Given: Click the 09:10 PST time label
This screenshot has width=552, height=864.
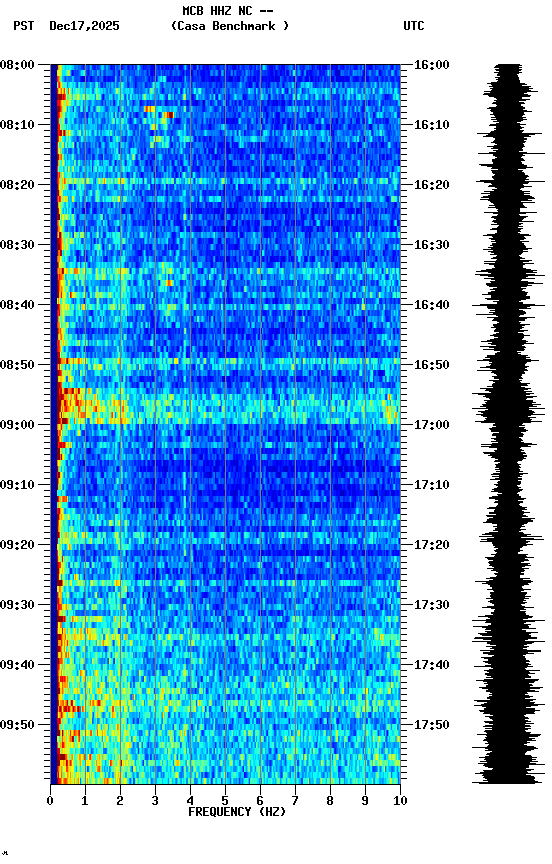Looking at the screenshot, I should (x=17, y=485).
